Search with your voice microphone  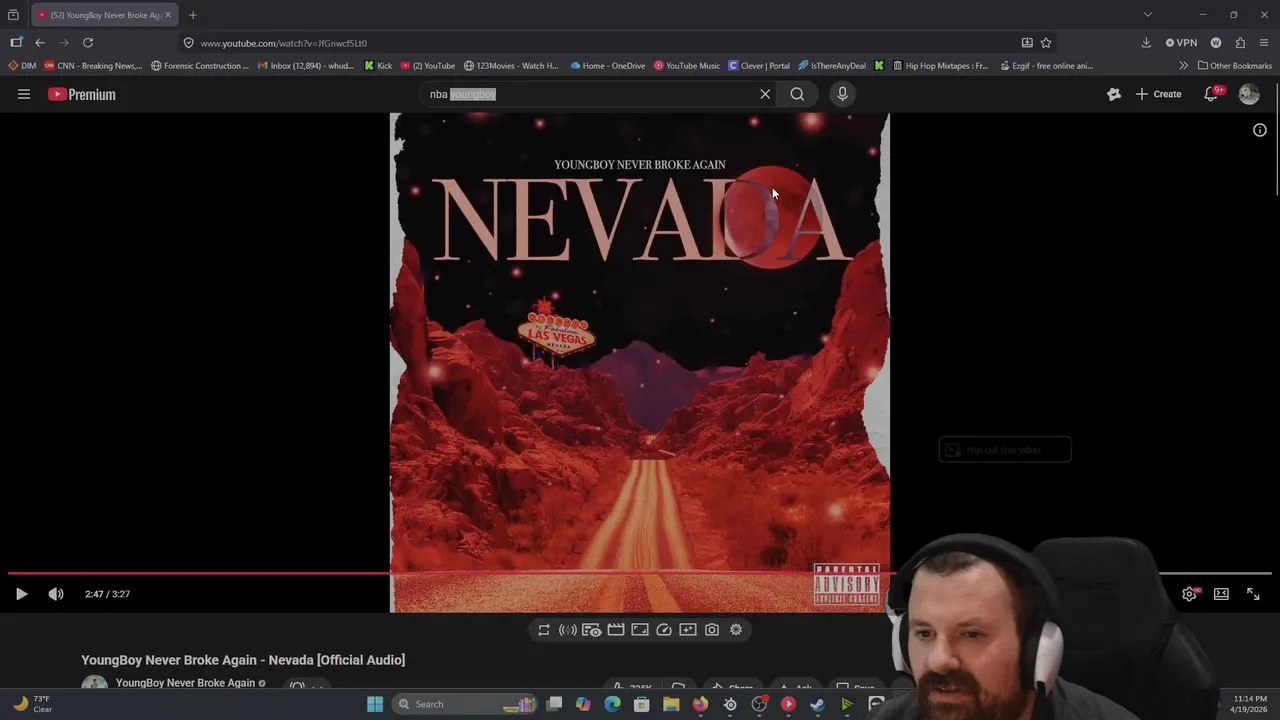(842, 94)
